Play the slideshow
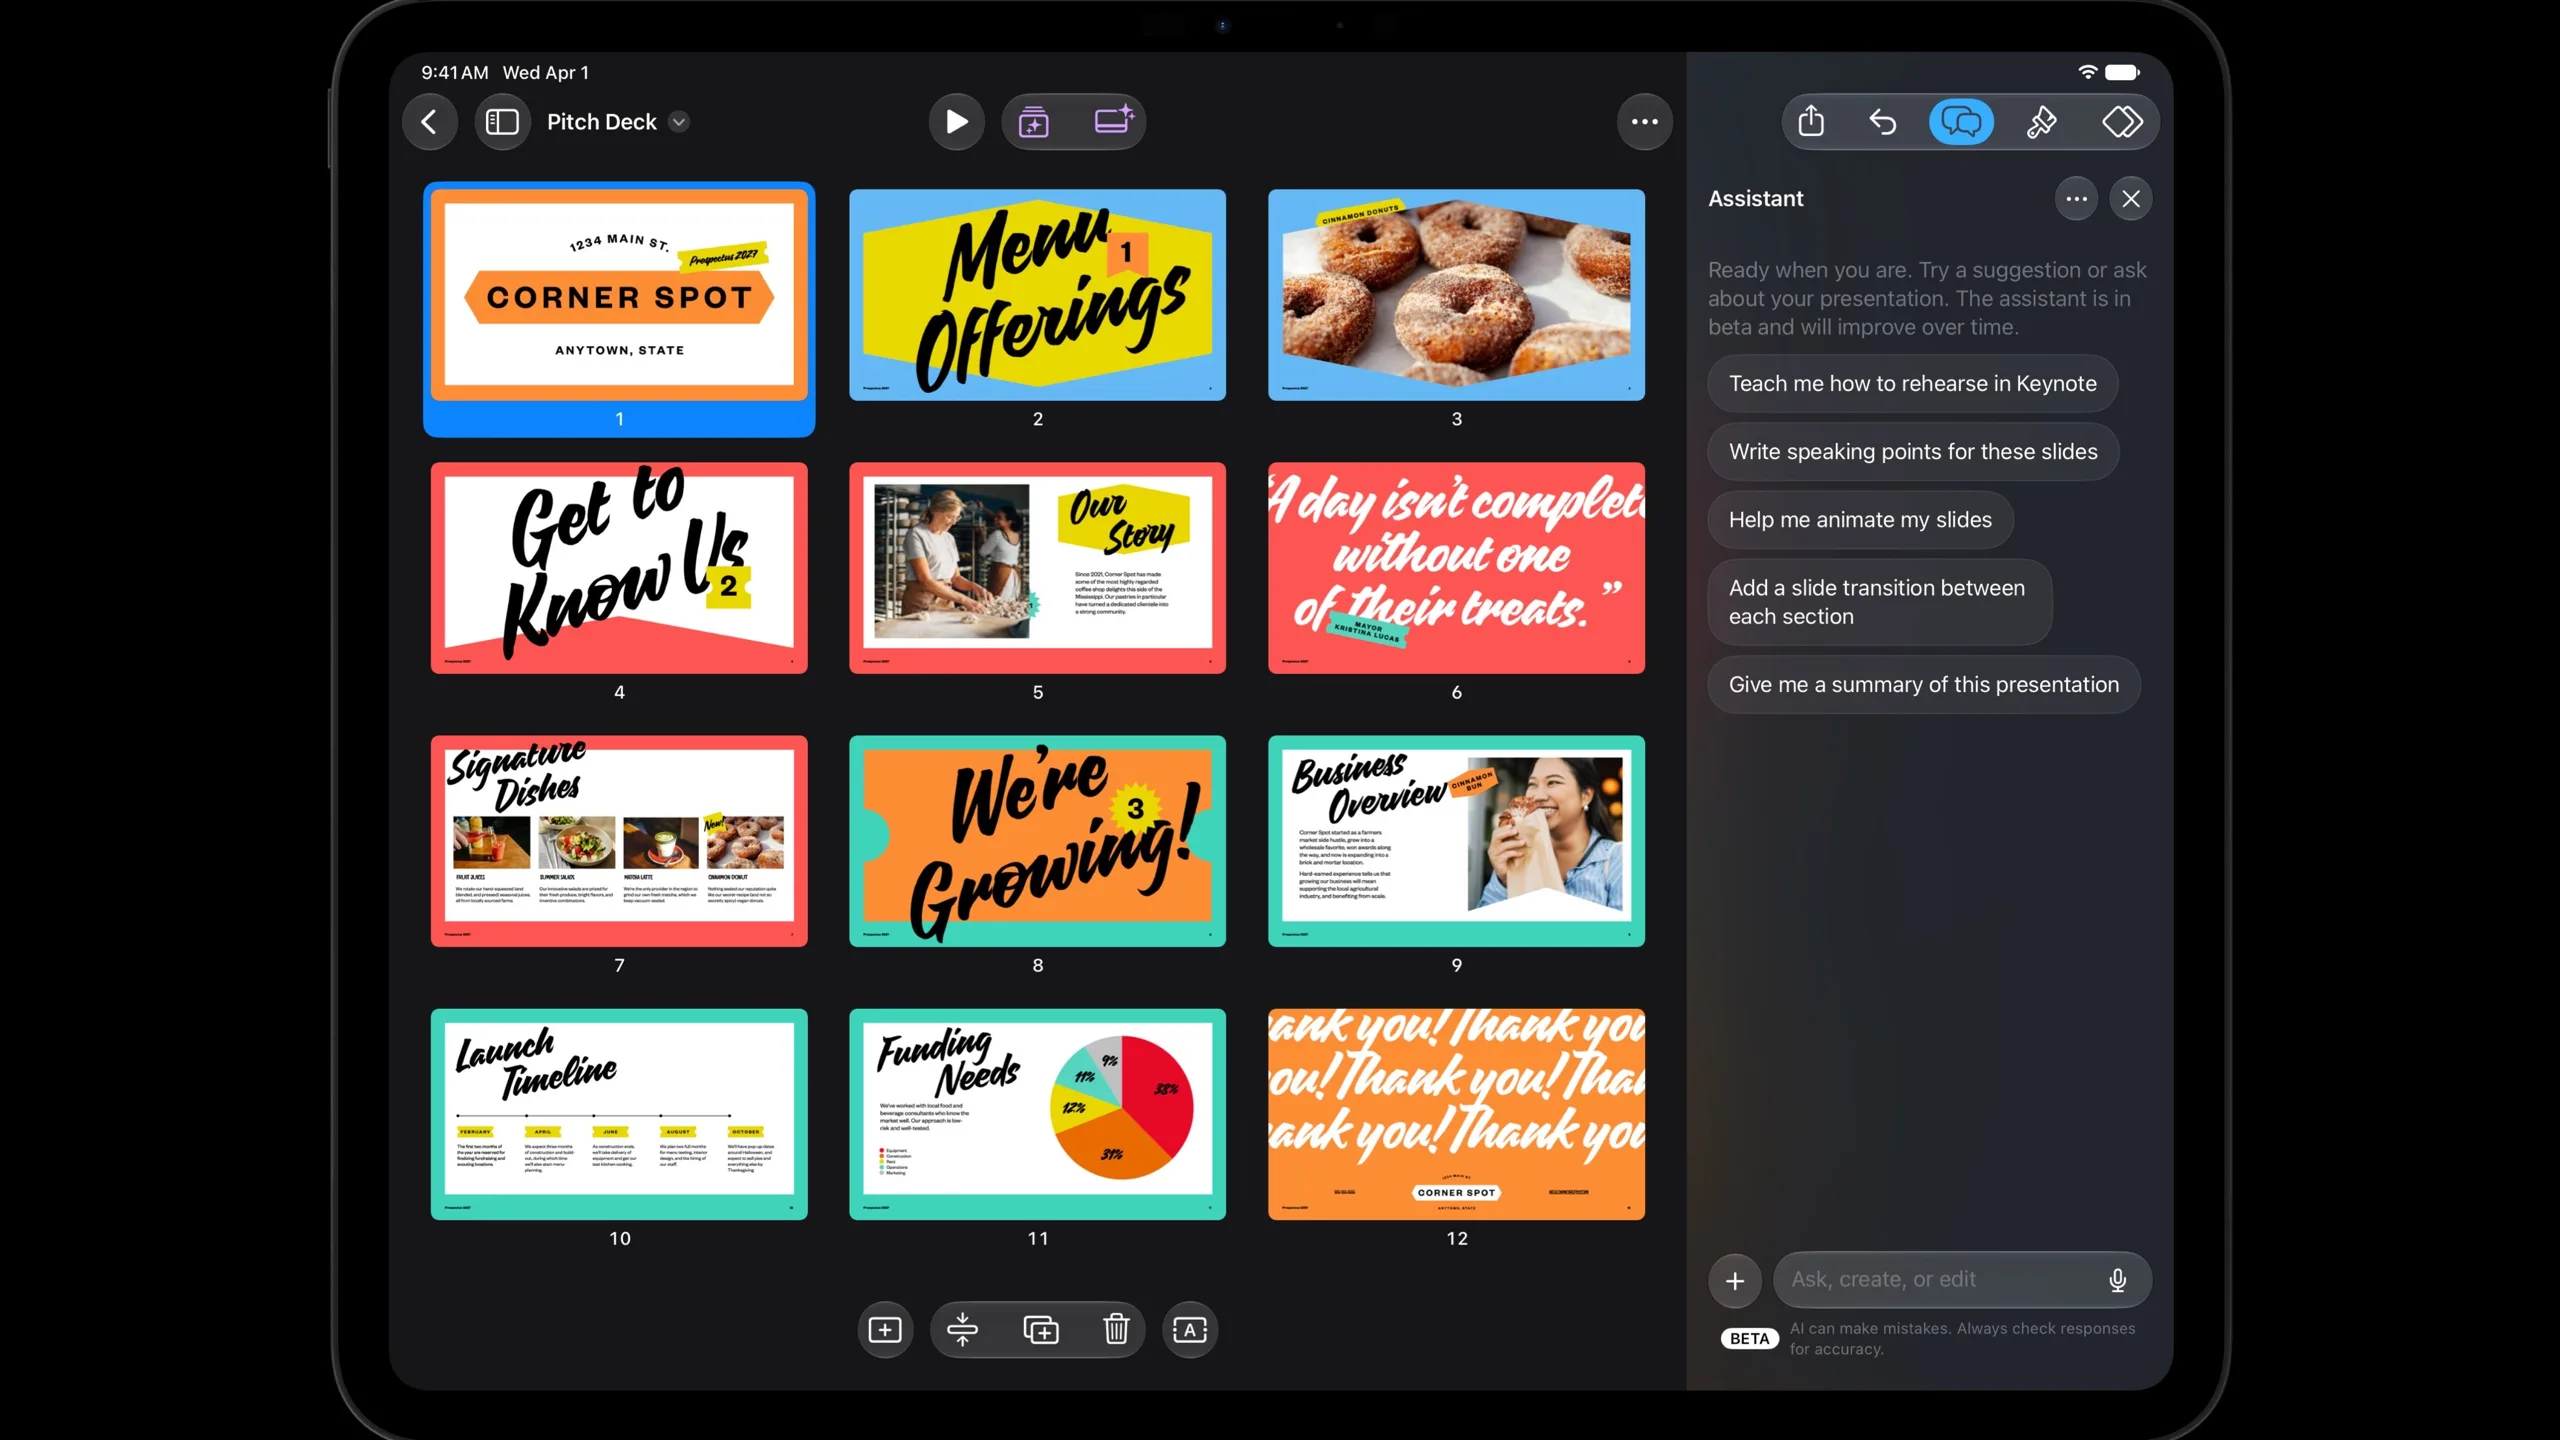Screen dimensions: 2560x1440 [x=956, y=122]
